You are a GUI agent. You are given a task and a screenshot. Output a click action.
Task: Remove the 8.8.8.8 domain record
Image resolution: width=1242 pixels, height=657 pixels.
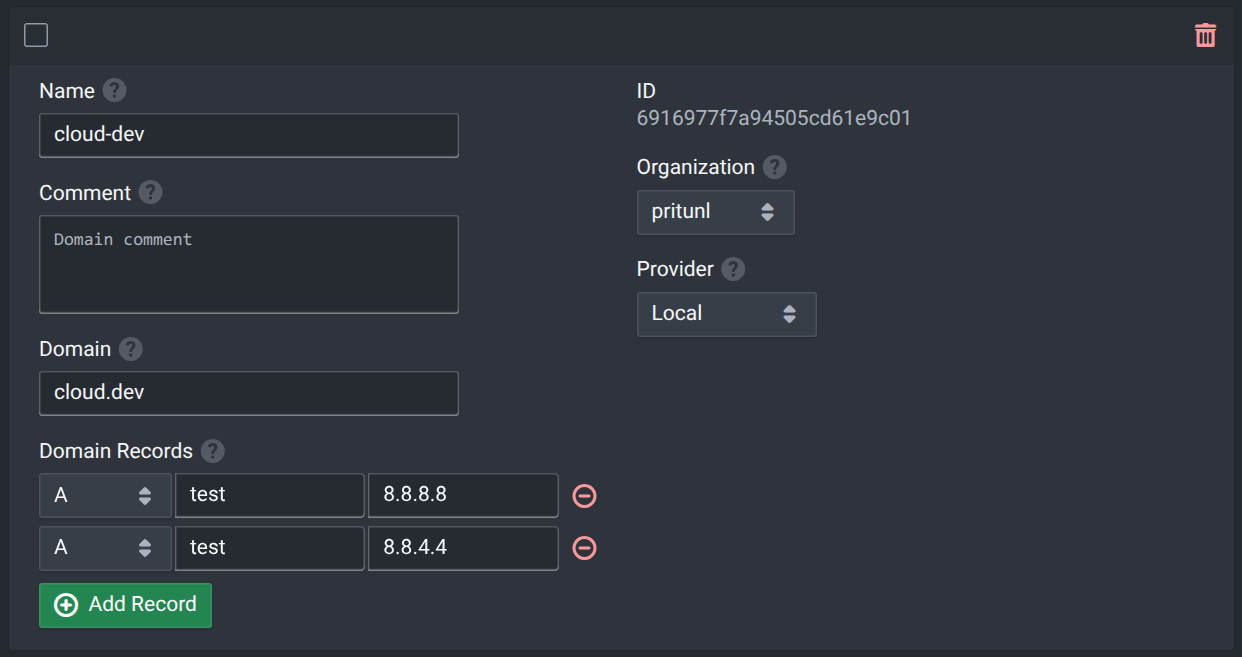point(584,496)
